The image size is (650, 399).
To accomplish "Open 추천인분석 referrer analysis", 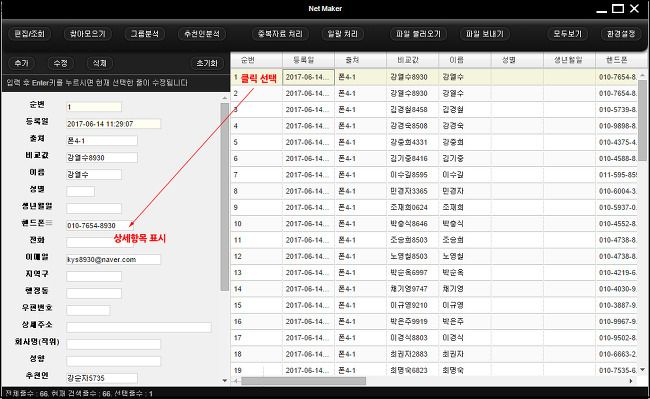I will (x=202, y=34).
